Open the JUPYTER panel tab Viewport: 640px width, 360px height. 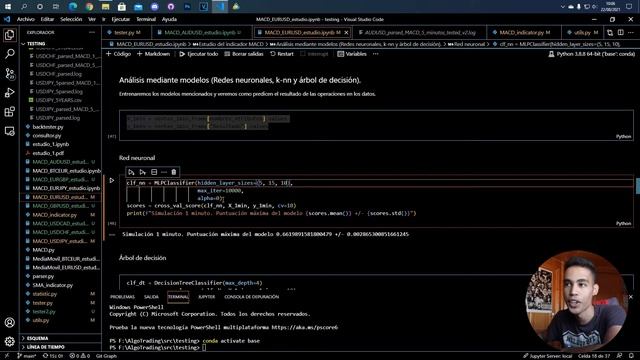click(206, 297)
